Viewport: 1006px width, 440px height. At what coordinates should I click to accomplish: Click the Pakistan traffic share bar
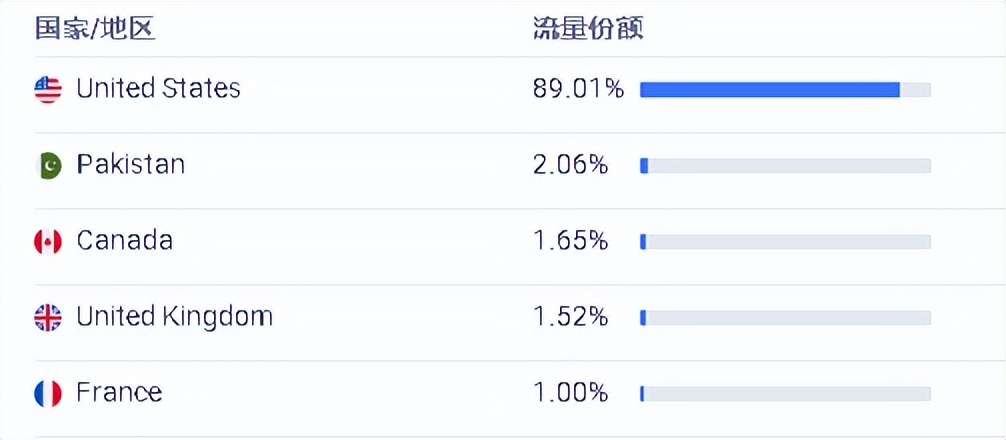pos(785,166)
